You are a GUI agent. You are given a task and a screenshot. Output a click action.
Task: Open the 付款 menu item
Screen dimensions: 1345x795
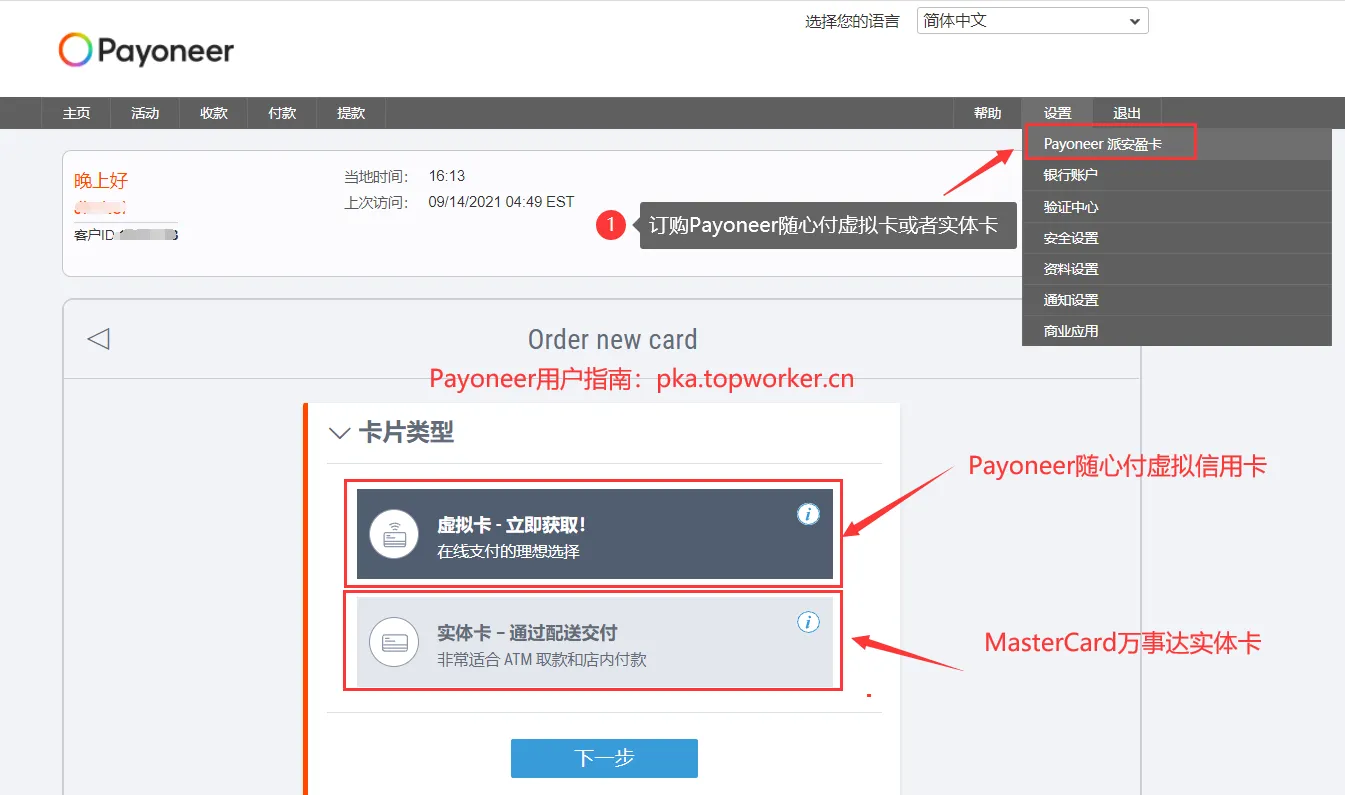[282, 113]
